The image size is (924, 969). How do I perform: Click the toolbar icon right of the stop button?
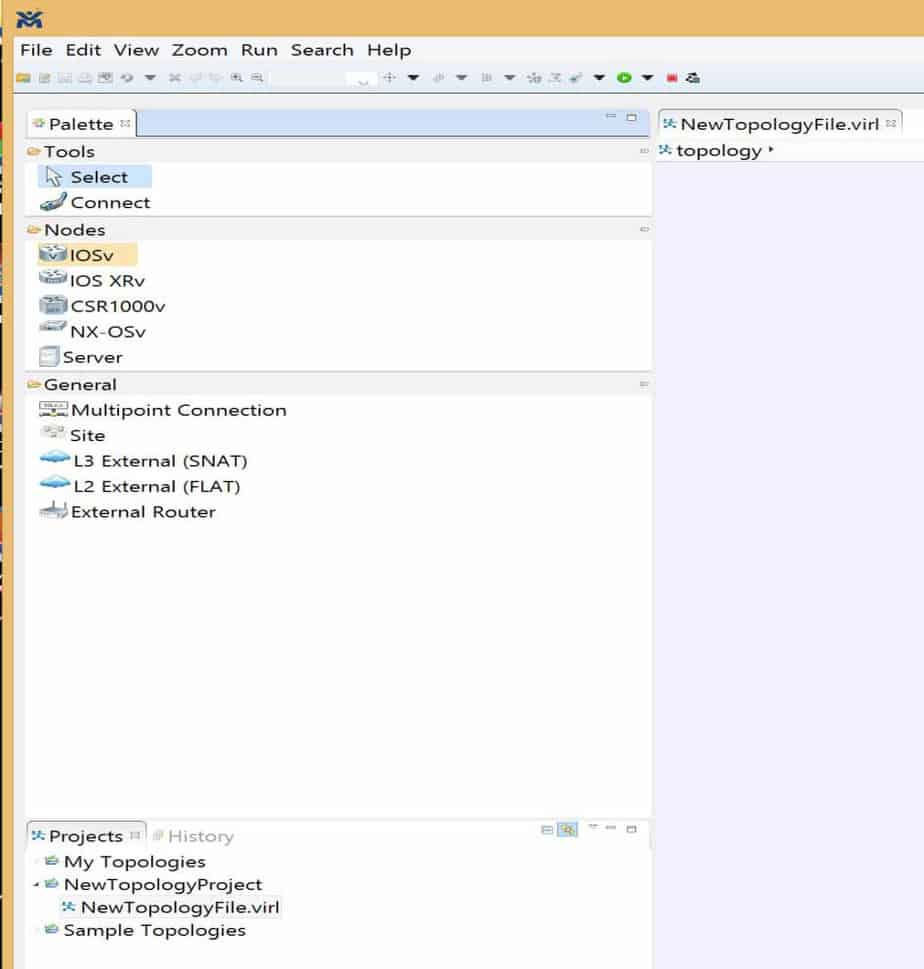[693, 78]
